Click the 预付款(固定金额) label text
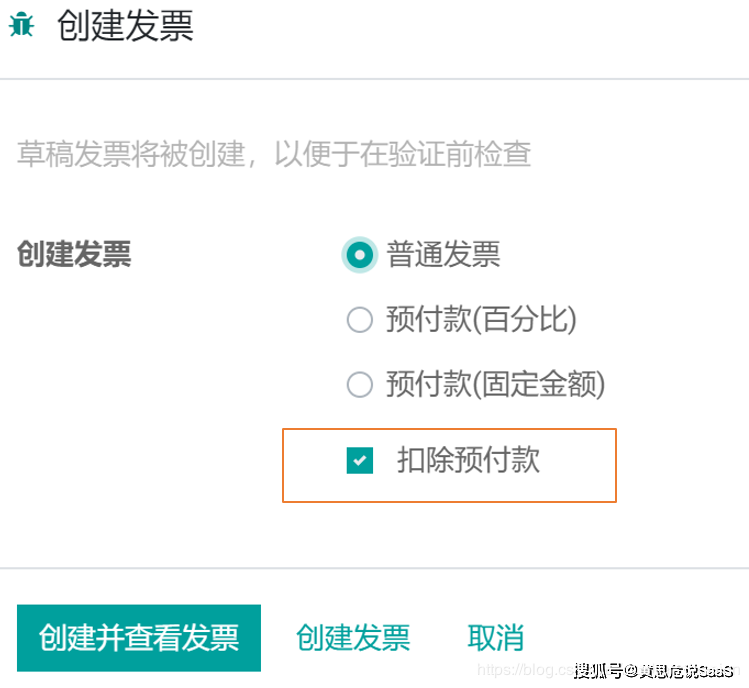The height and width of the screenshot is (688, 749). [495, 384]
